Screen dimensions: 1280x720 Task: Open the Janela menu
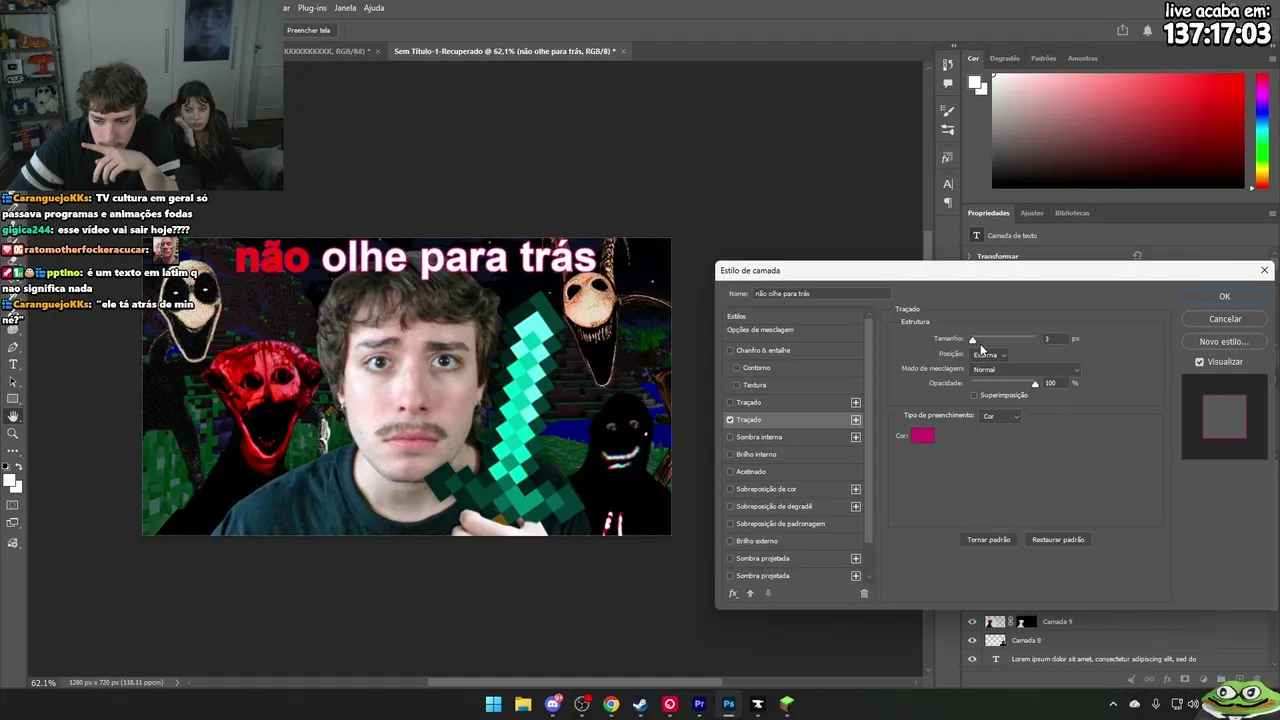(345, 8)
